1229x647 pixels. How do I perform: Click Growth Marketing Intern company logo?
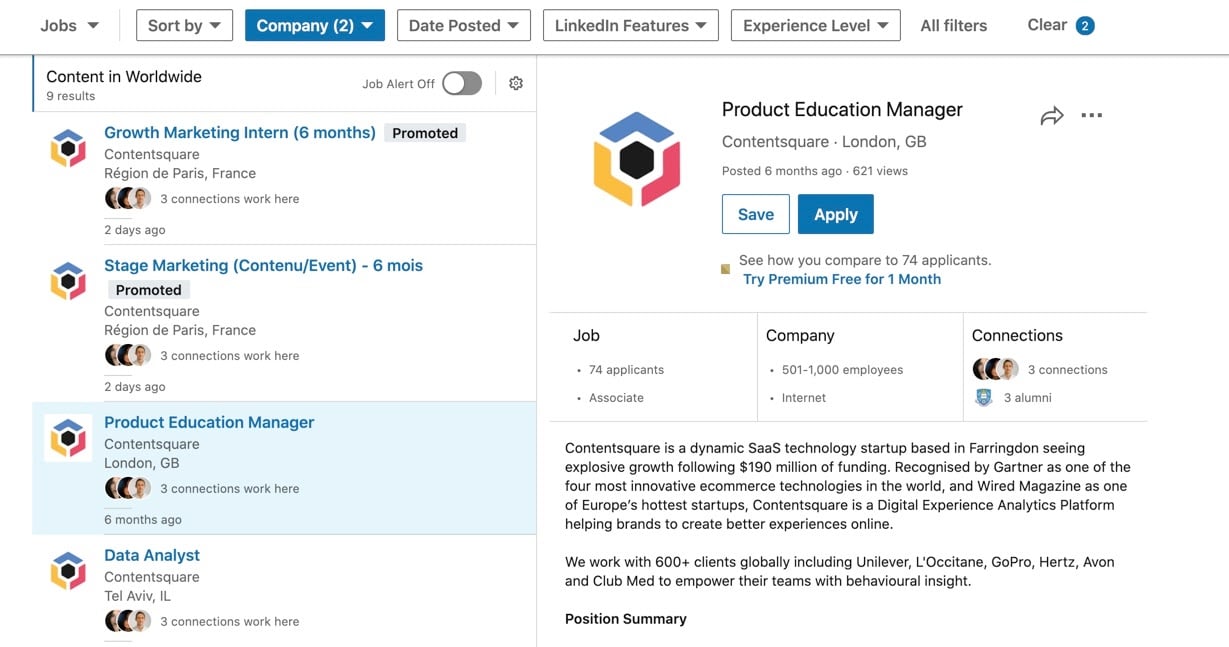coord(68,148)
